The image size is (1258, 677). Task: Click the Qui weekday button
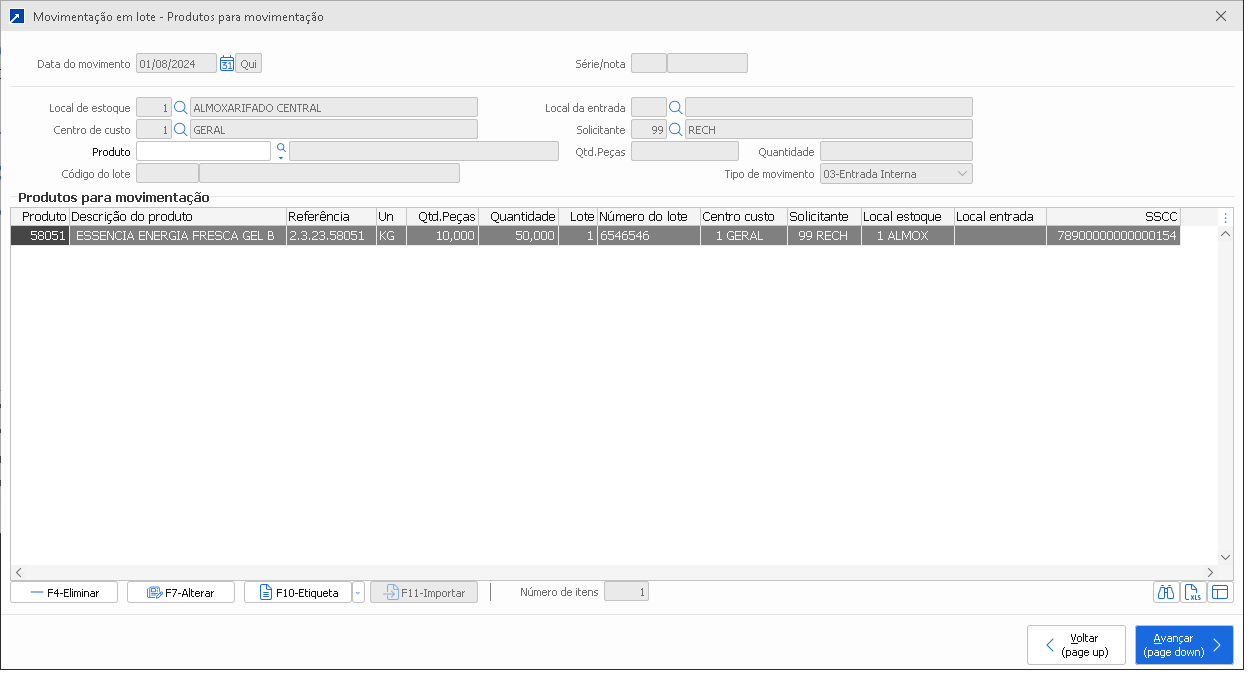coord(249,64)
